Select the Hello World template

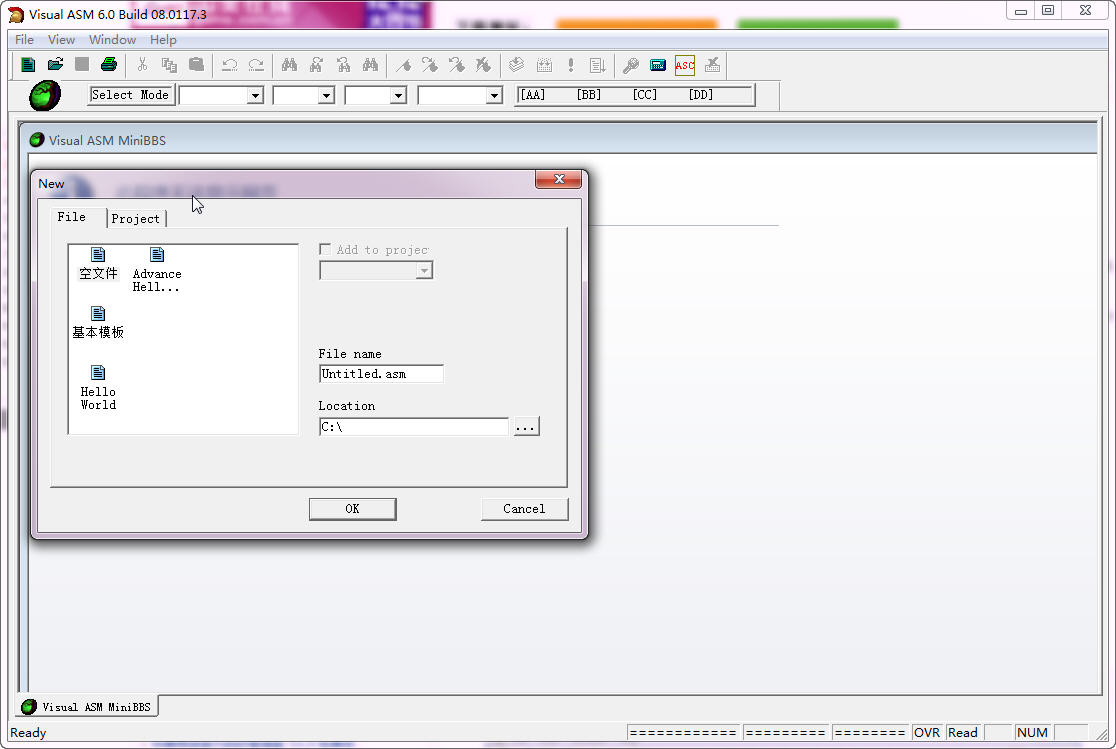(98, 388)
